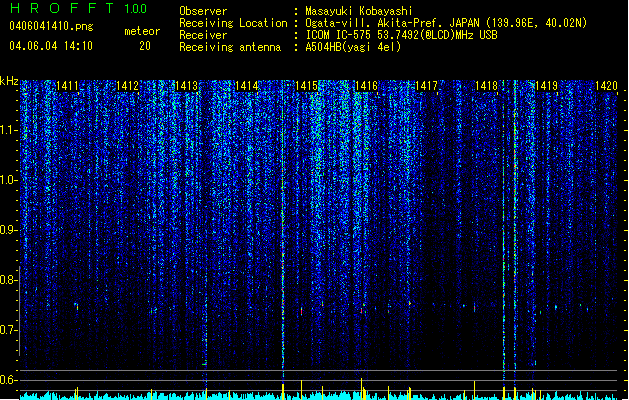Click the 1414 time marker
This screenshot has width=629, height=400.
click(247, 86)
